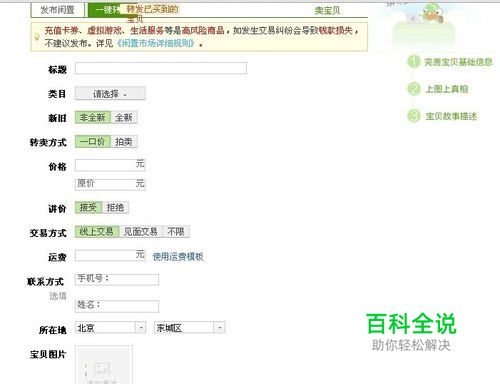Click step 1 完善宝贝基础信息
This screenshot has width=500, height=384.
(450, 62)
